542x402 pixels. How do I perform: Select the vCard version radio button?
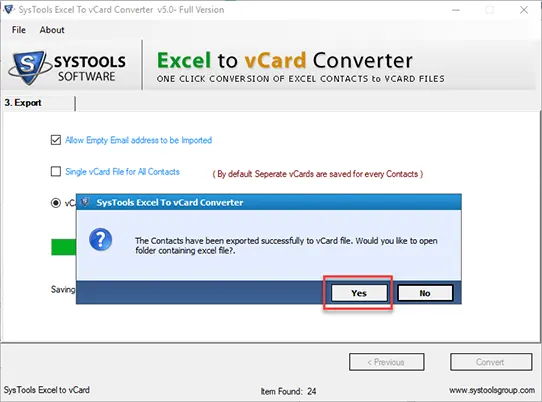point(56,203)
